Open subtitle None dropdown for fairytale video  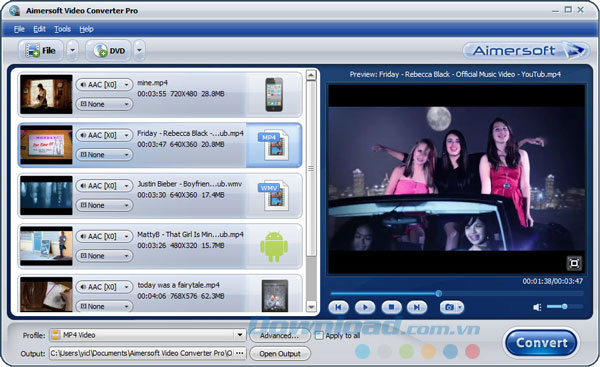coord(104,306)
